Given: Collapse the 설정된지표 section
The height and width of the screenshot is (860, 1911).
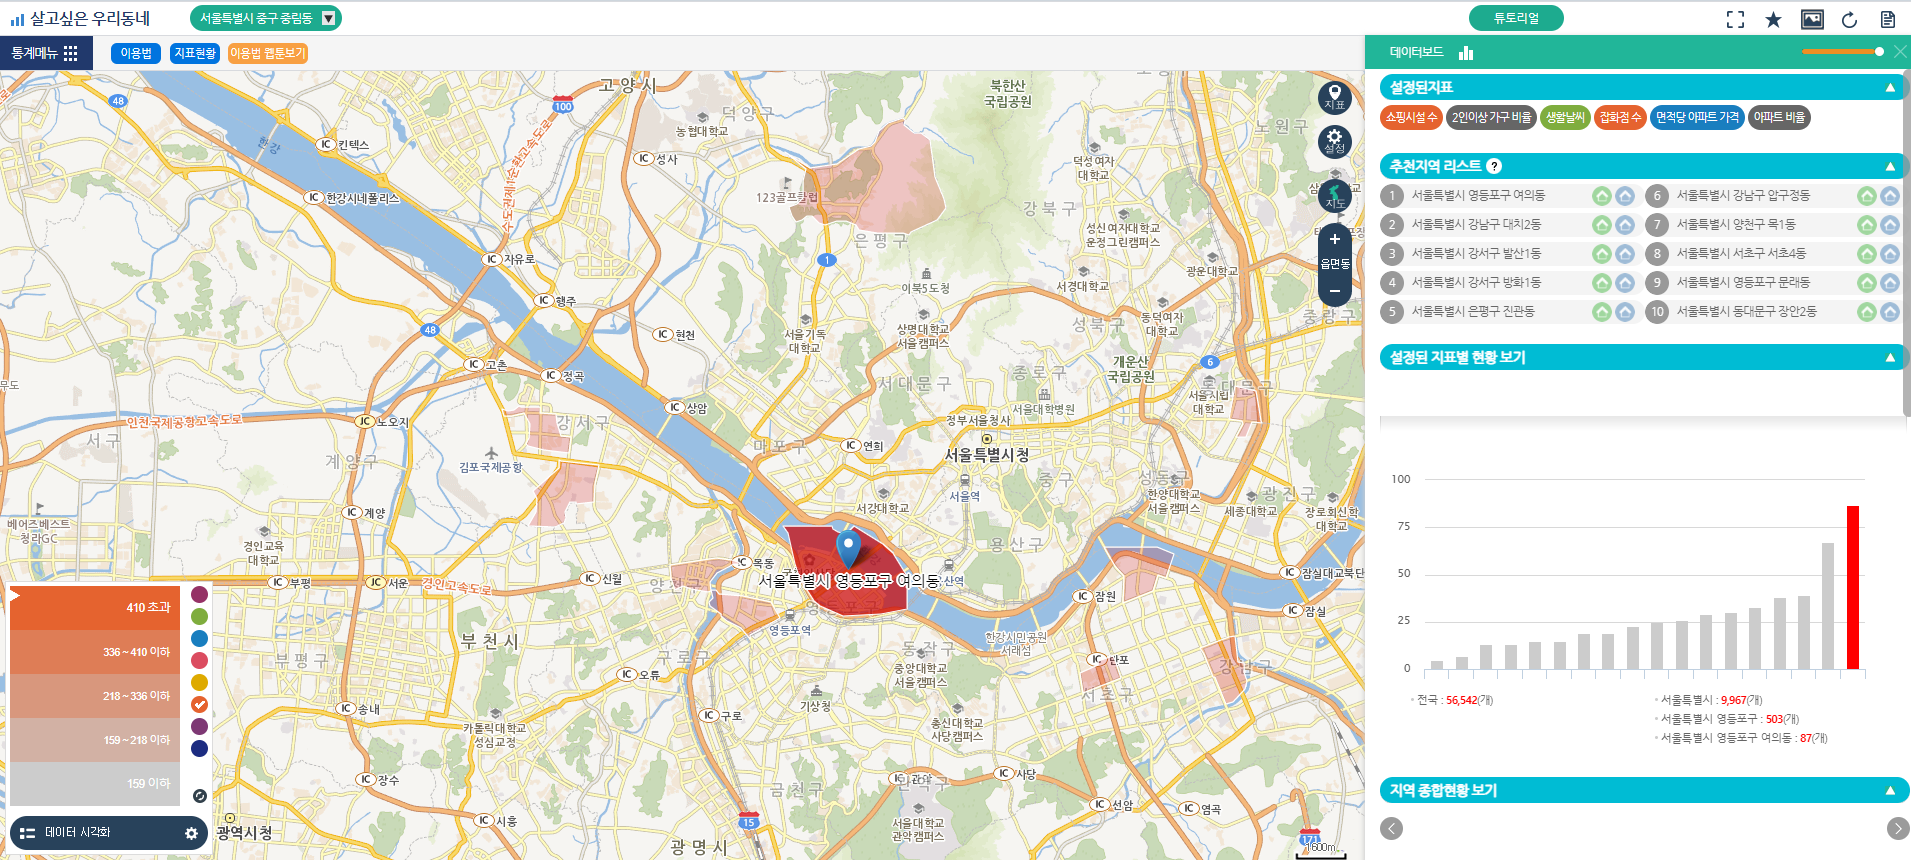Looking at the screenshot, I should pyautogui.click(x=1890, y=88).
